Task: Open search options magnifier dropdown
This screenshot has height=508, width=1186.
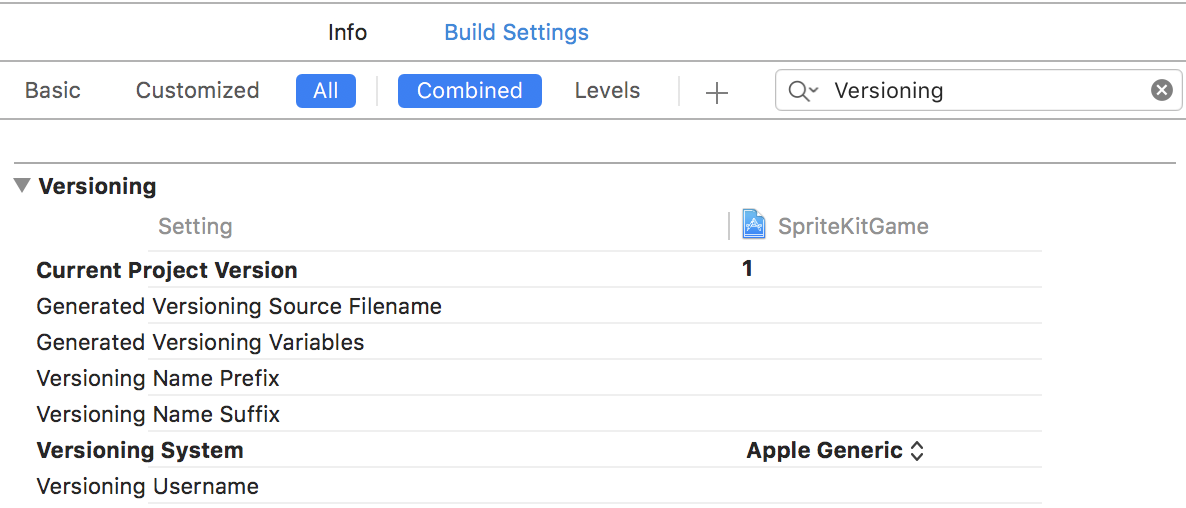Action: click(x=803, y=91)
